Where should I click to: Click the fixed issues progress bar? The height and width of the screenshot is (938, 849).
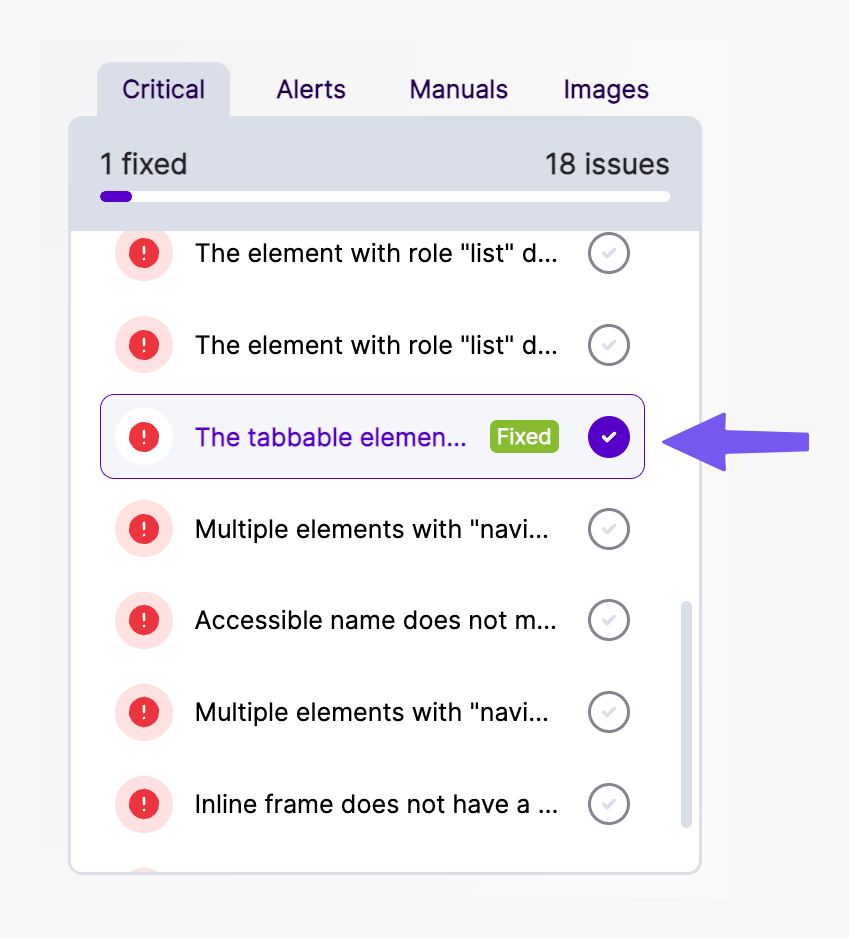pyautogui.click(x=385, y=196)
